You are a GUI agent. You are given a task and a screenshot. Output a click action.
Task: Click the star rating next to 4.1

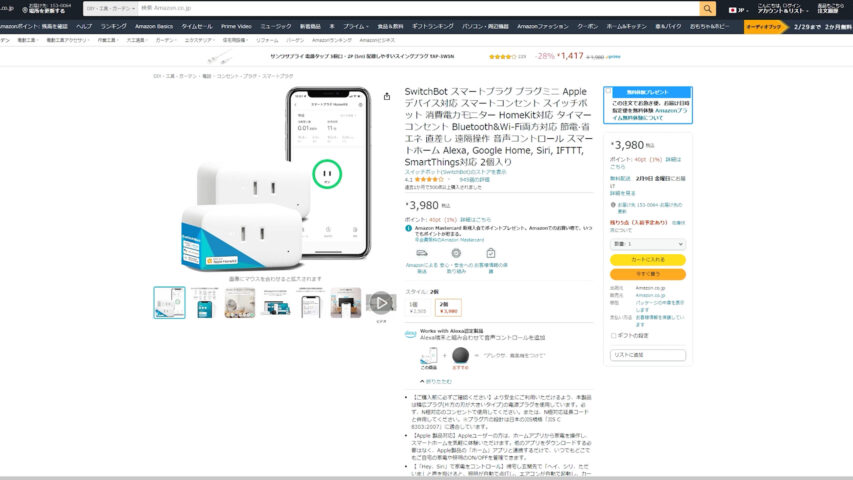tap(429, 180)
